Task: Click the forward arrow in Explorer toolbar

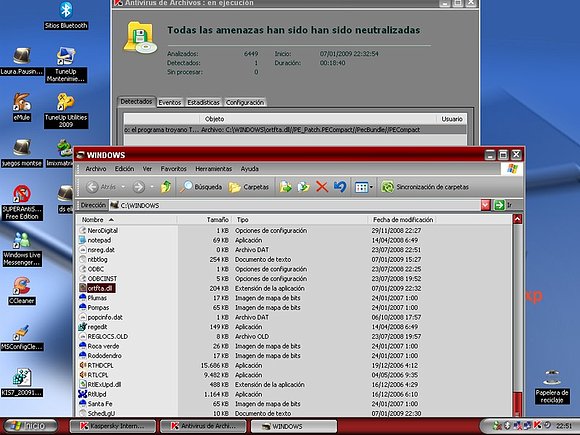Action: (139, 187)
